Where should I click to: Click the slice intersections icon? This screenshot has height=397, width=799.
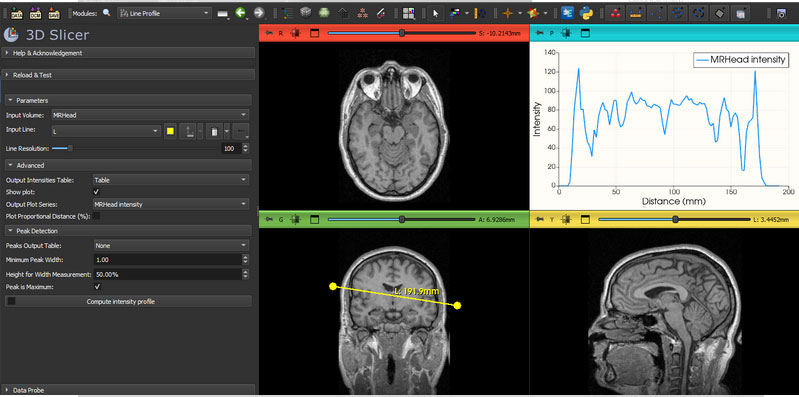tap(534, 13)
